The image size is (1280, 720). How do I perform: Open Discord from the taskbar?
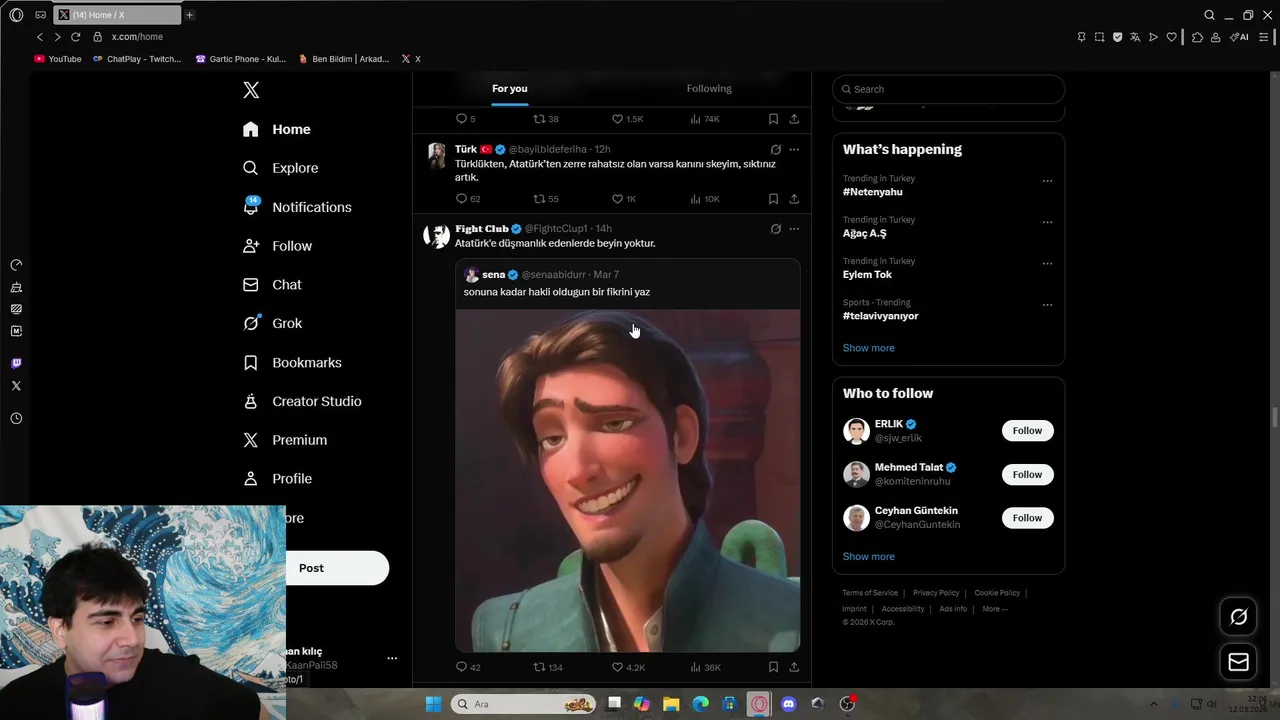click(788, 704)
